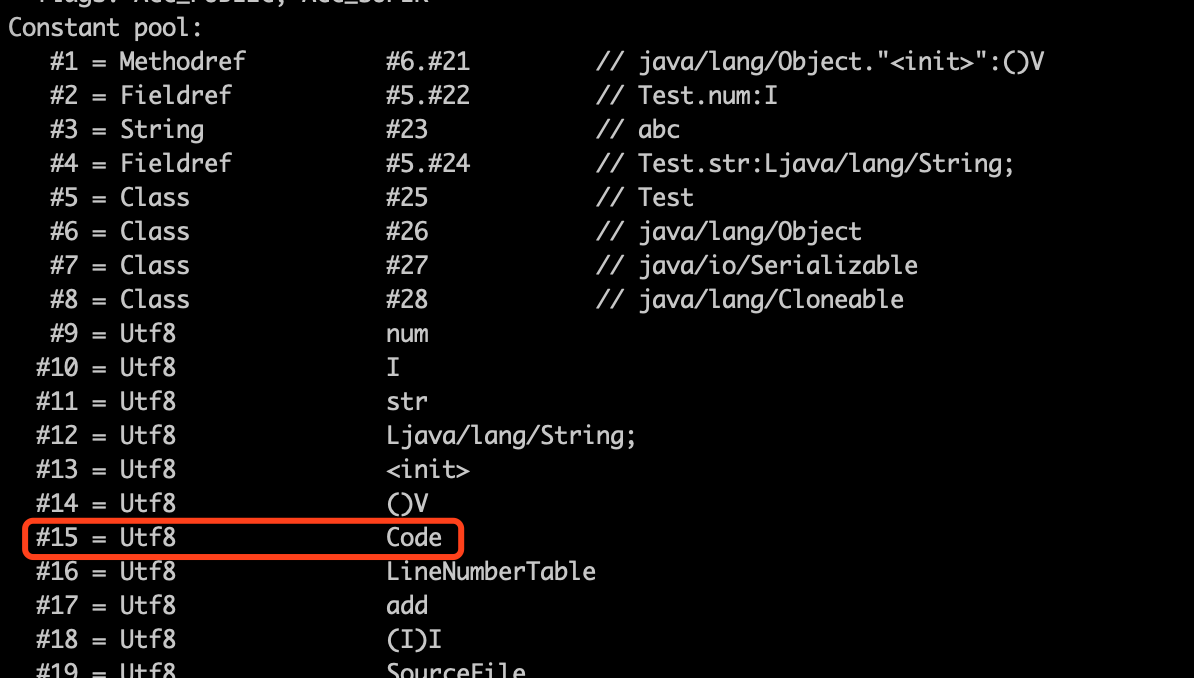Click the (I)I descriptor on line #18
1194x678 pixels.
[413, 639]
